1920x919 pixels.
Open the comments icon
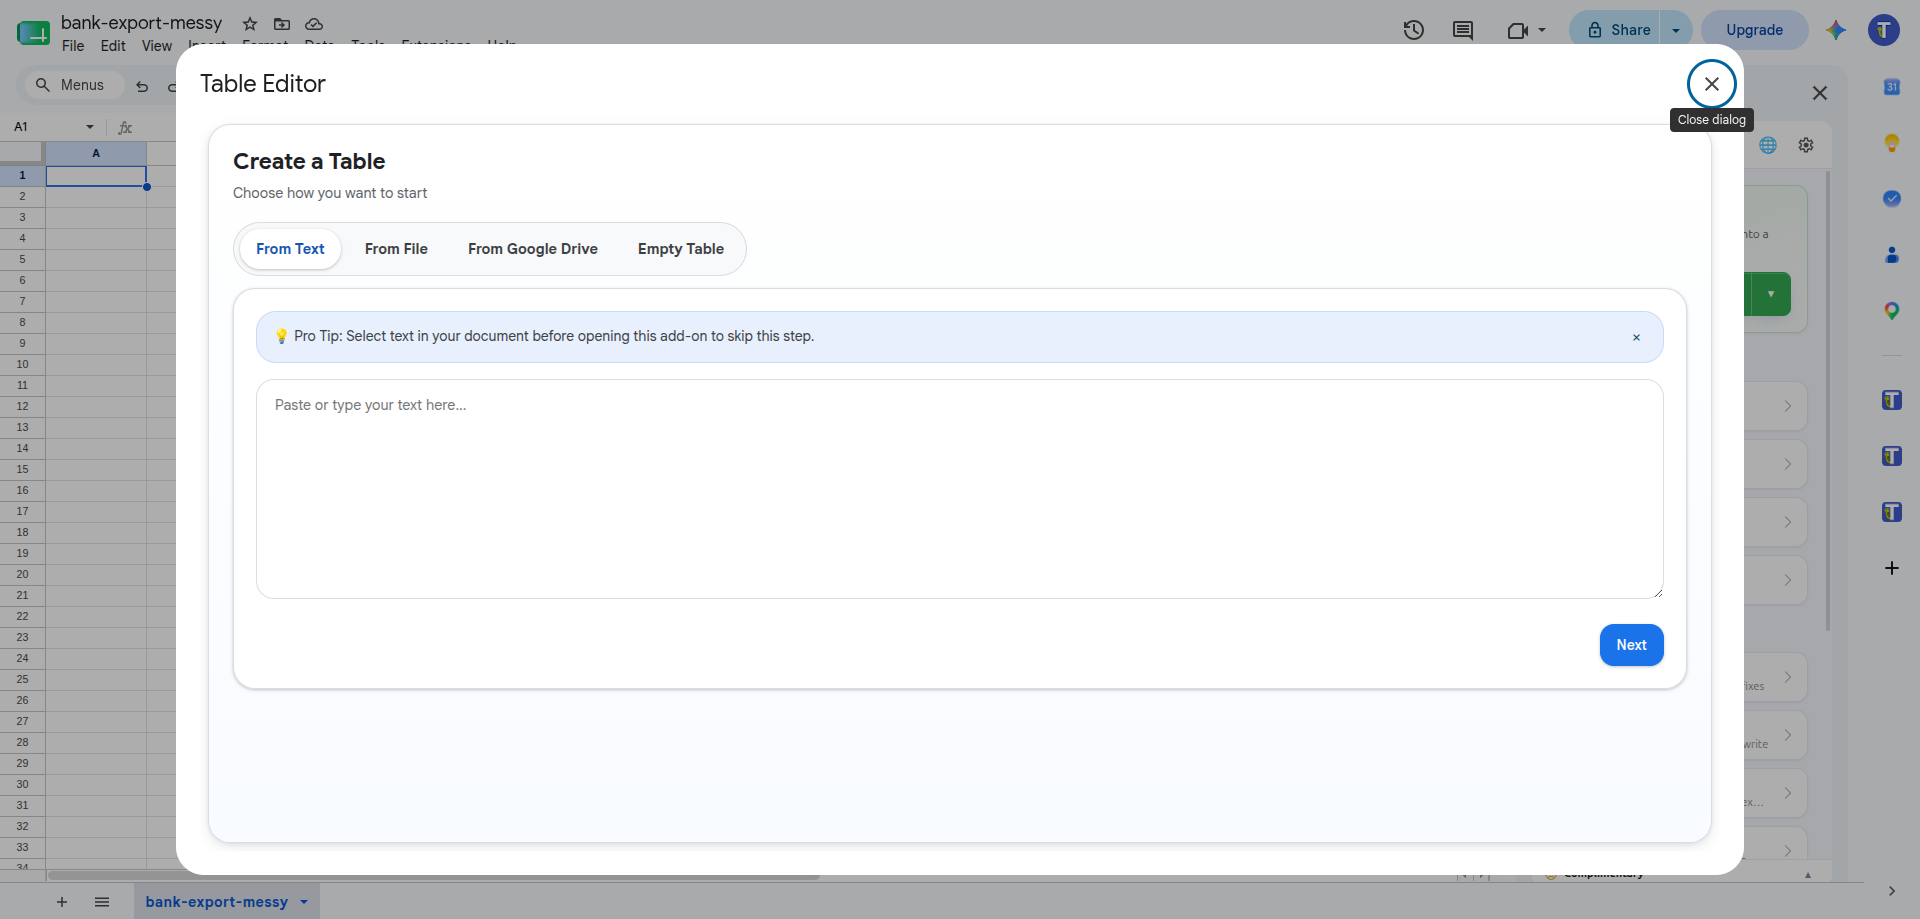pyautogui.click(x=1463, y=30)
